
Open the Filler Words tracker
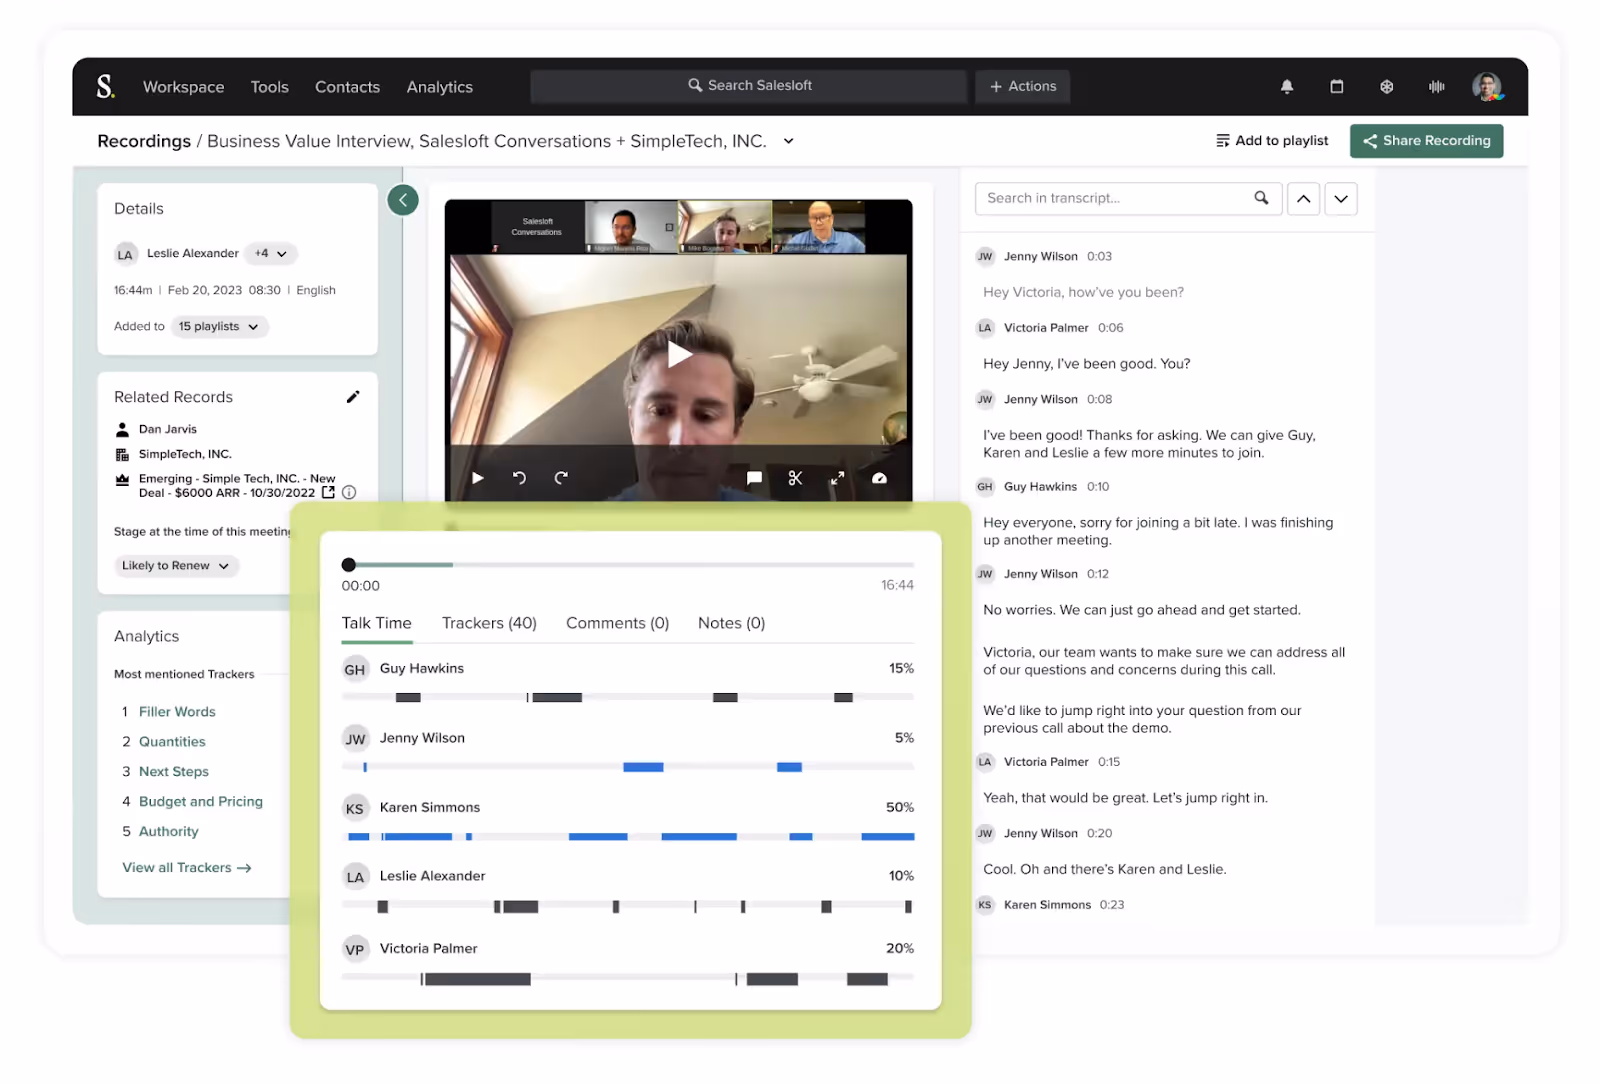[177, 712]
